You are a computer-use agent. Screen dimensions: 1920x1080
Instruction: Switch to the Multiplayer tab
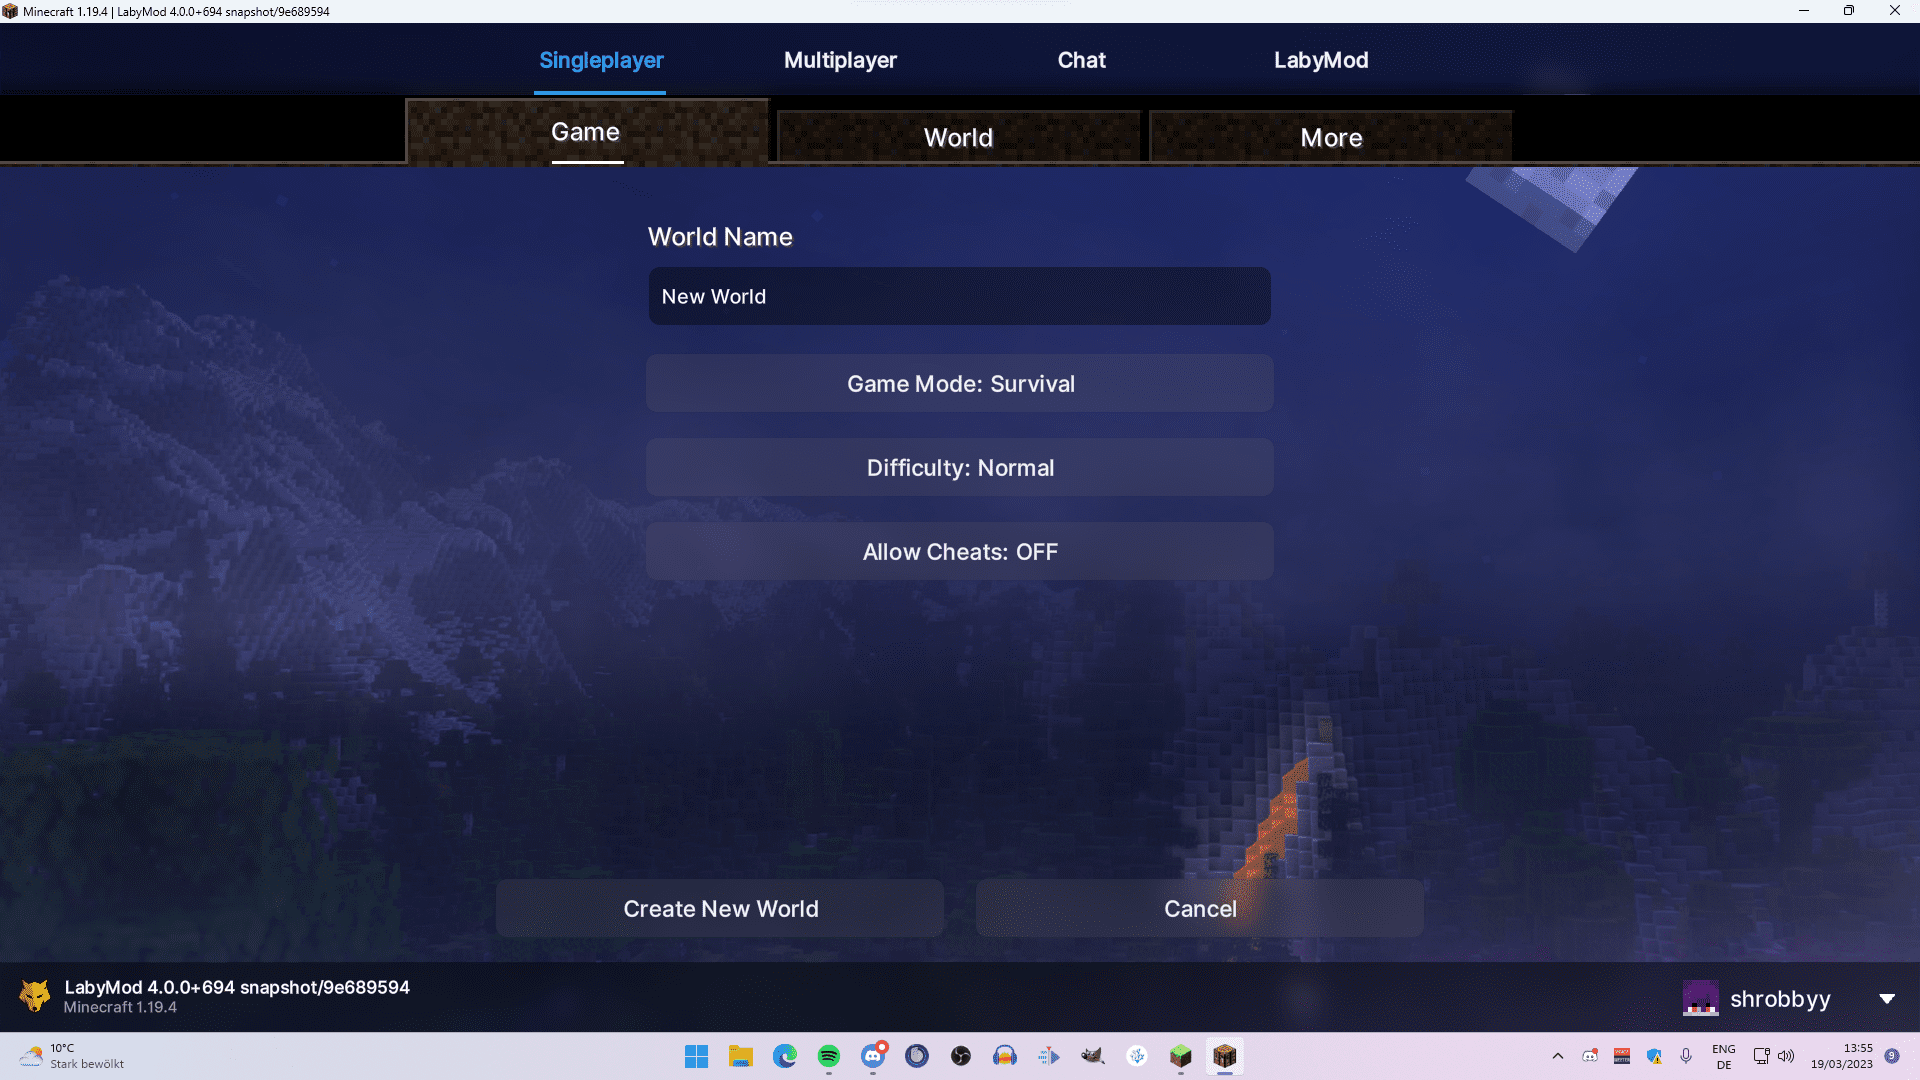pyautogui.click(x=841, y=60)
